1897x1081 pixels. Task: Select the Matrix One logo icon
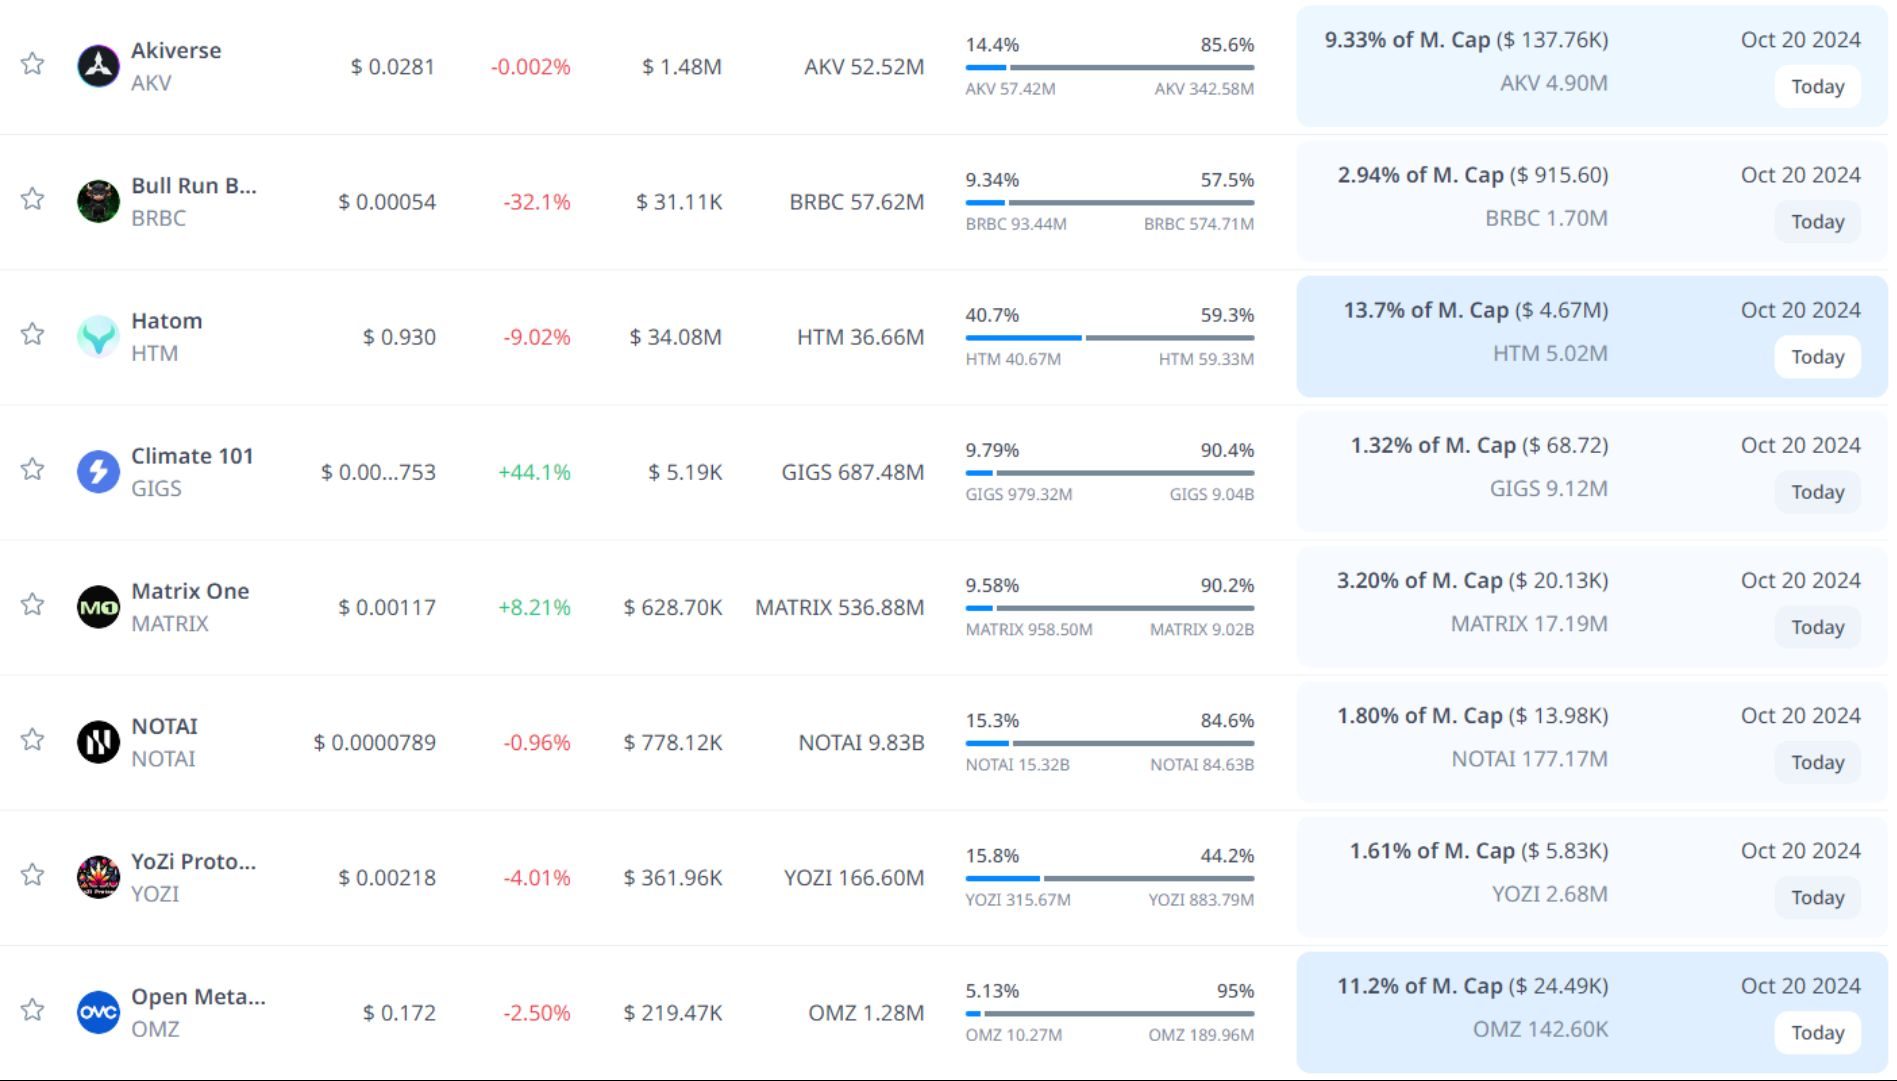pos(98,607)
